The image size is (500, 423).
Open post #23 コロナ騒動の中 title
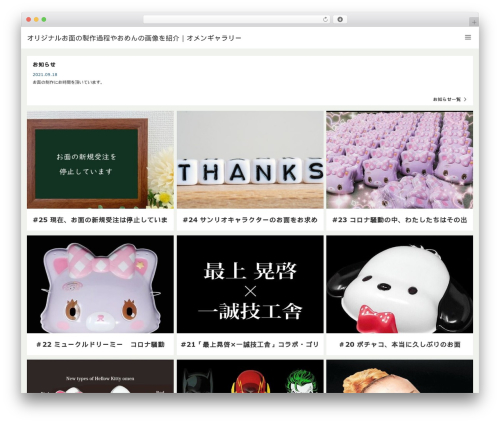pos(399,220)
